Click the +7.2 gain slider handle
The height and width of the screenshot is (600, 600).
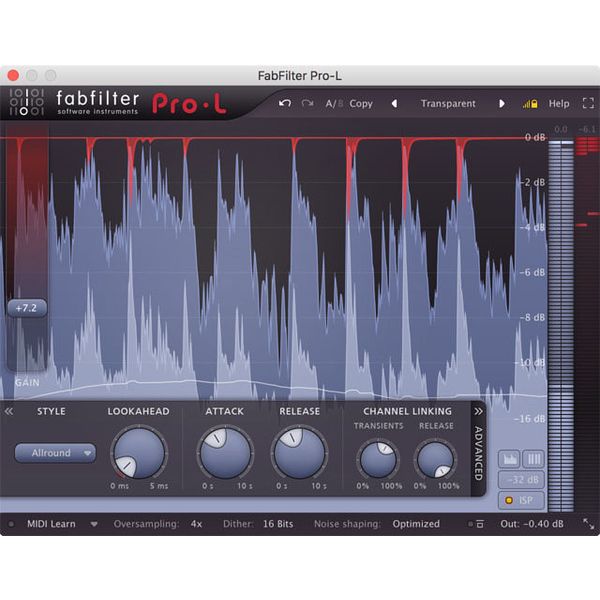(27, 308)
